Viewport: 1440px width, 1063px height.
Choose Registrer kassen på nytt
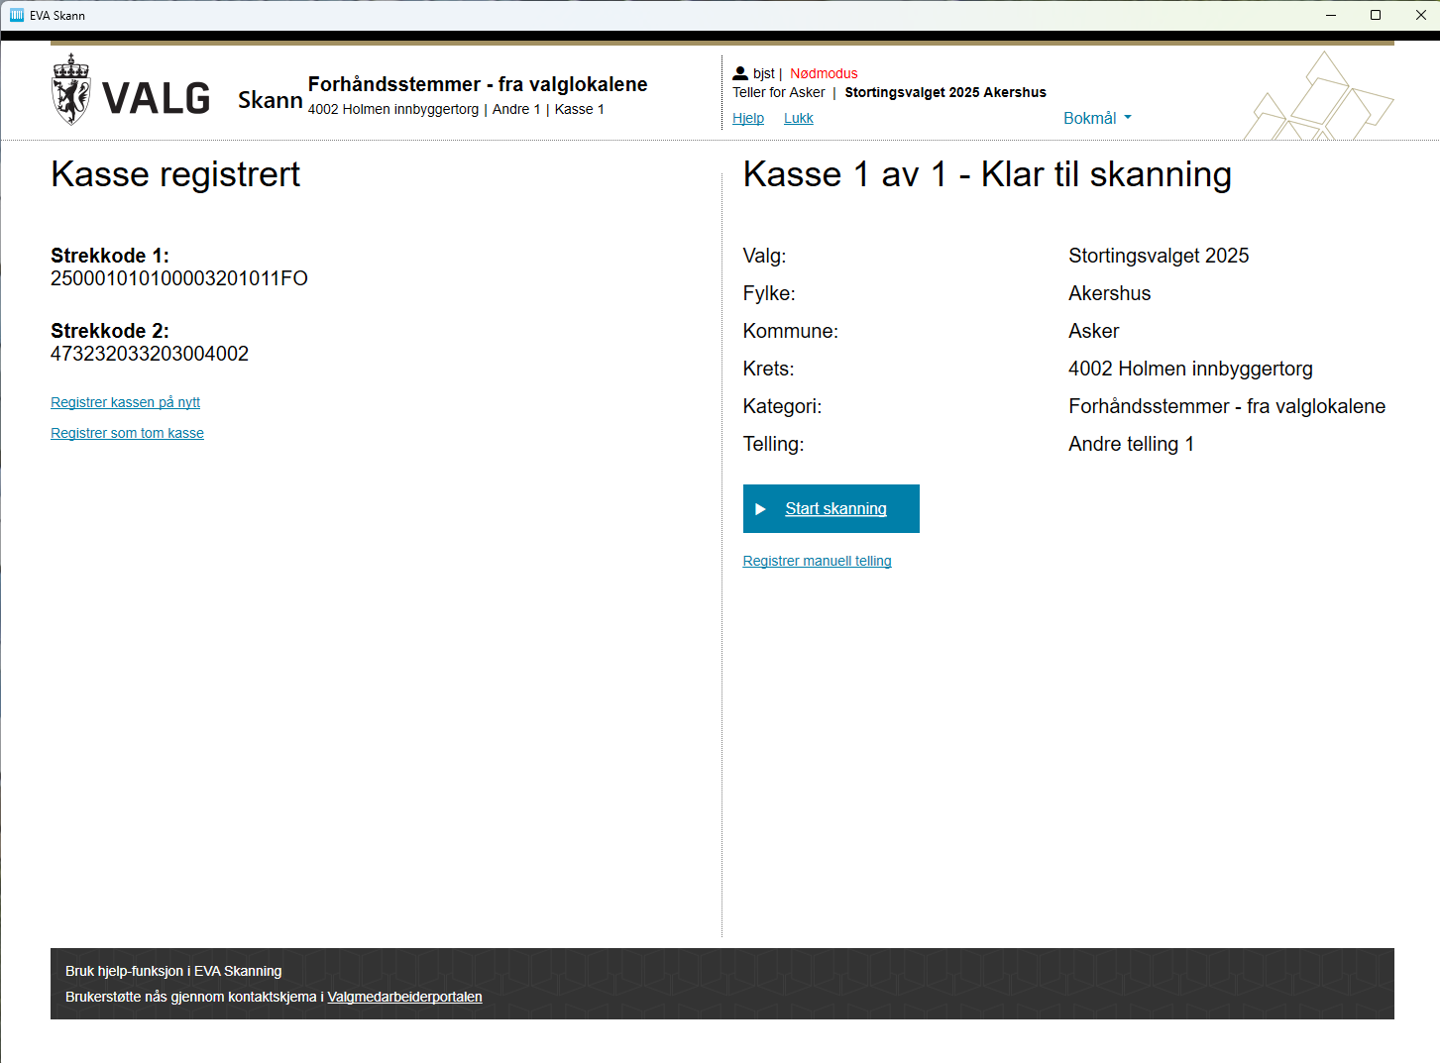(x=125, y=402)
